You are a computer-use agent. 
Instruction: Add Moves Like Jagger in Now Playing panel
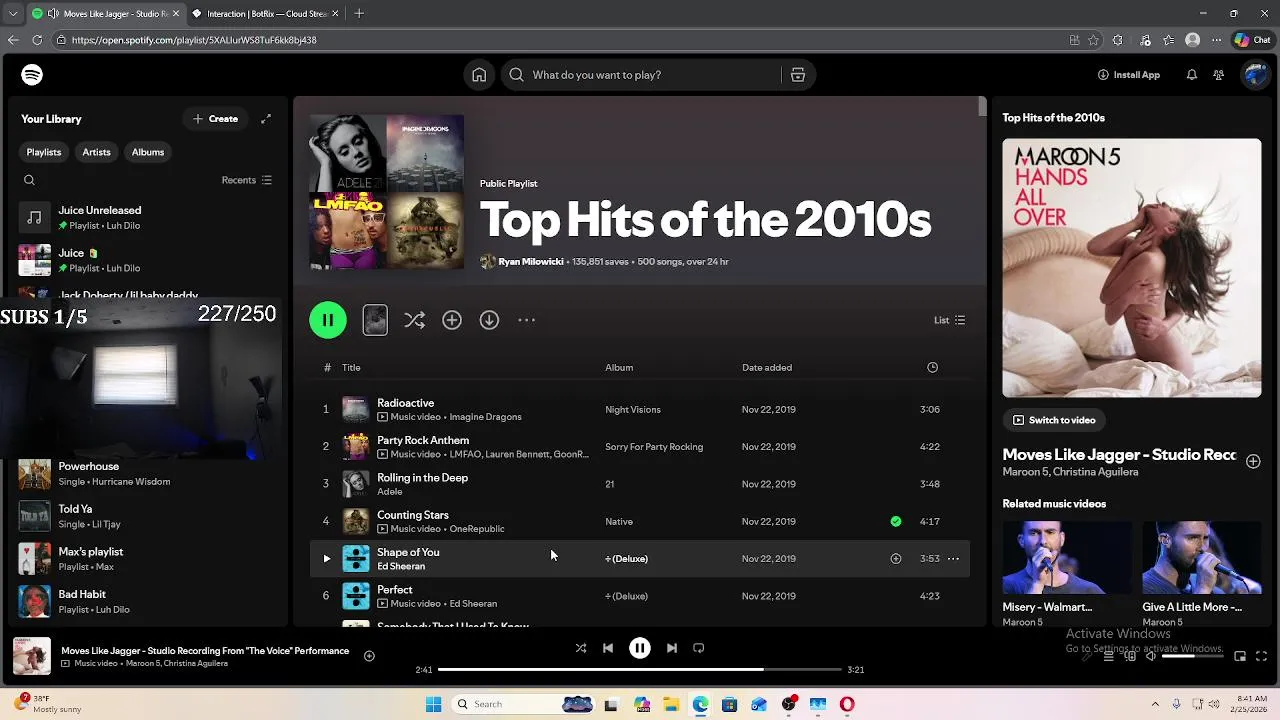[1253, 461]
